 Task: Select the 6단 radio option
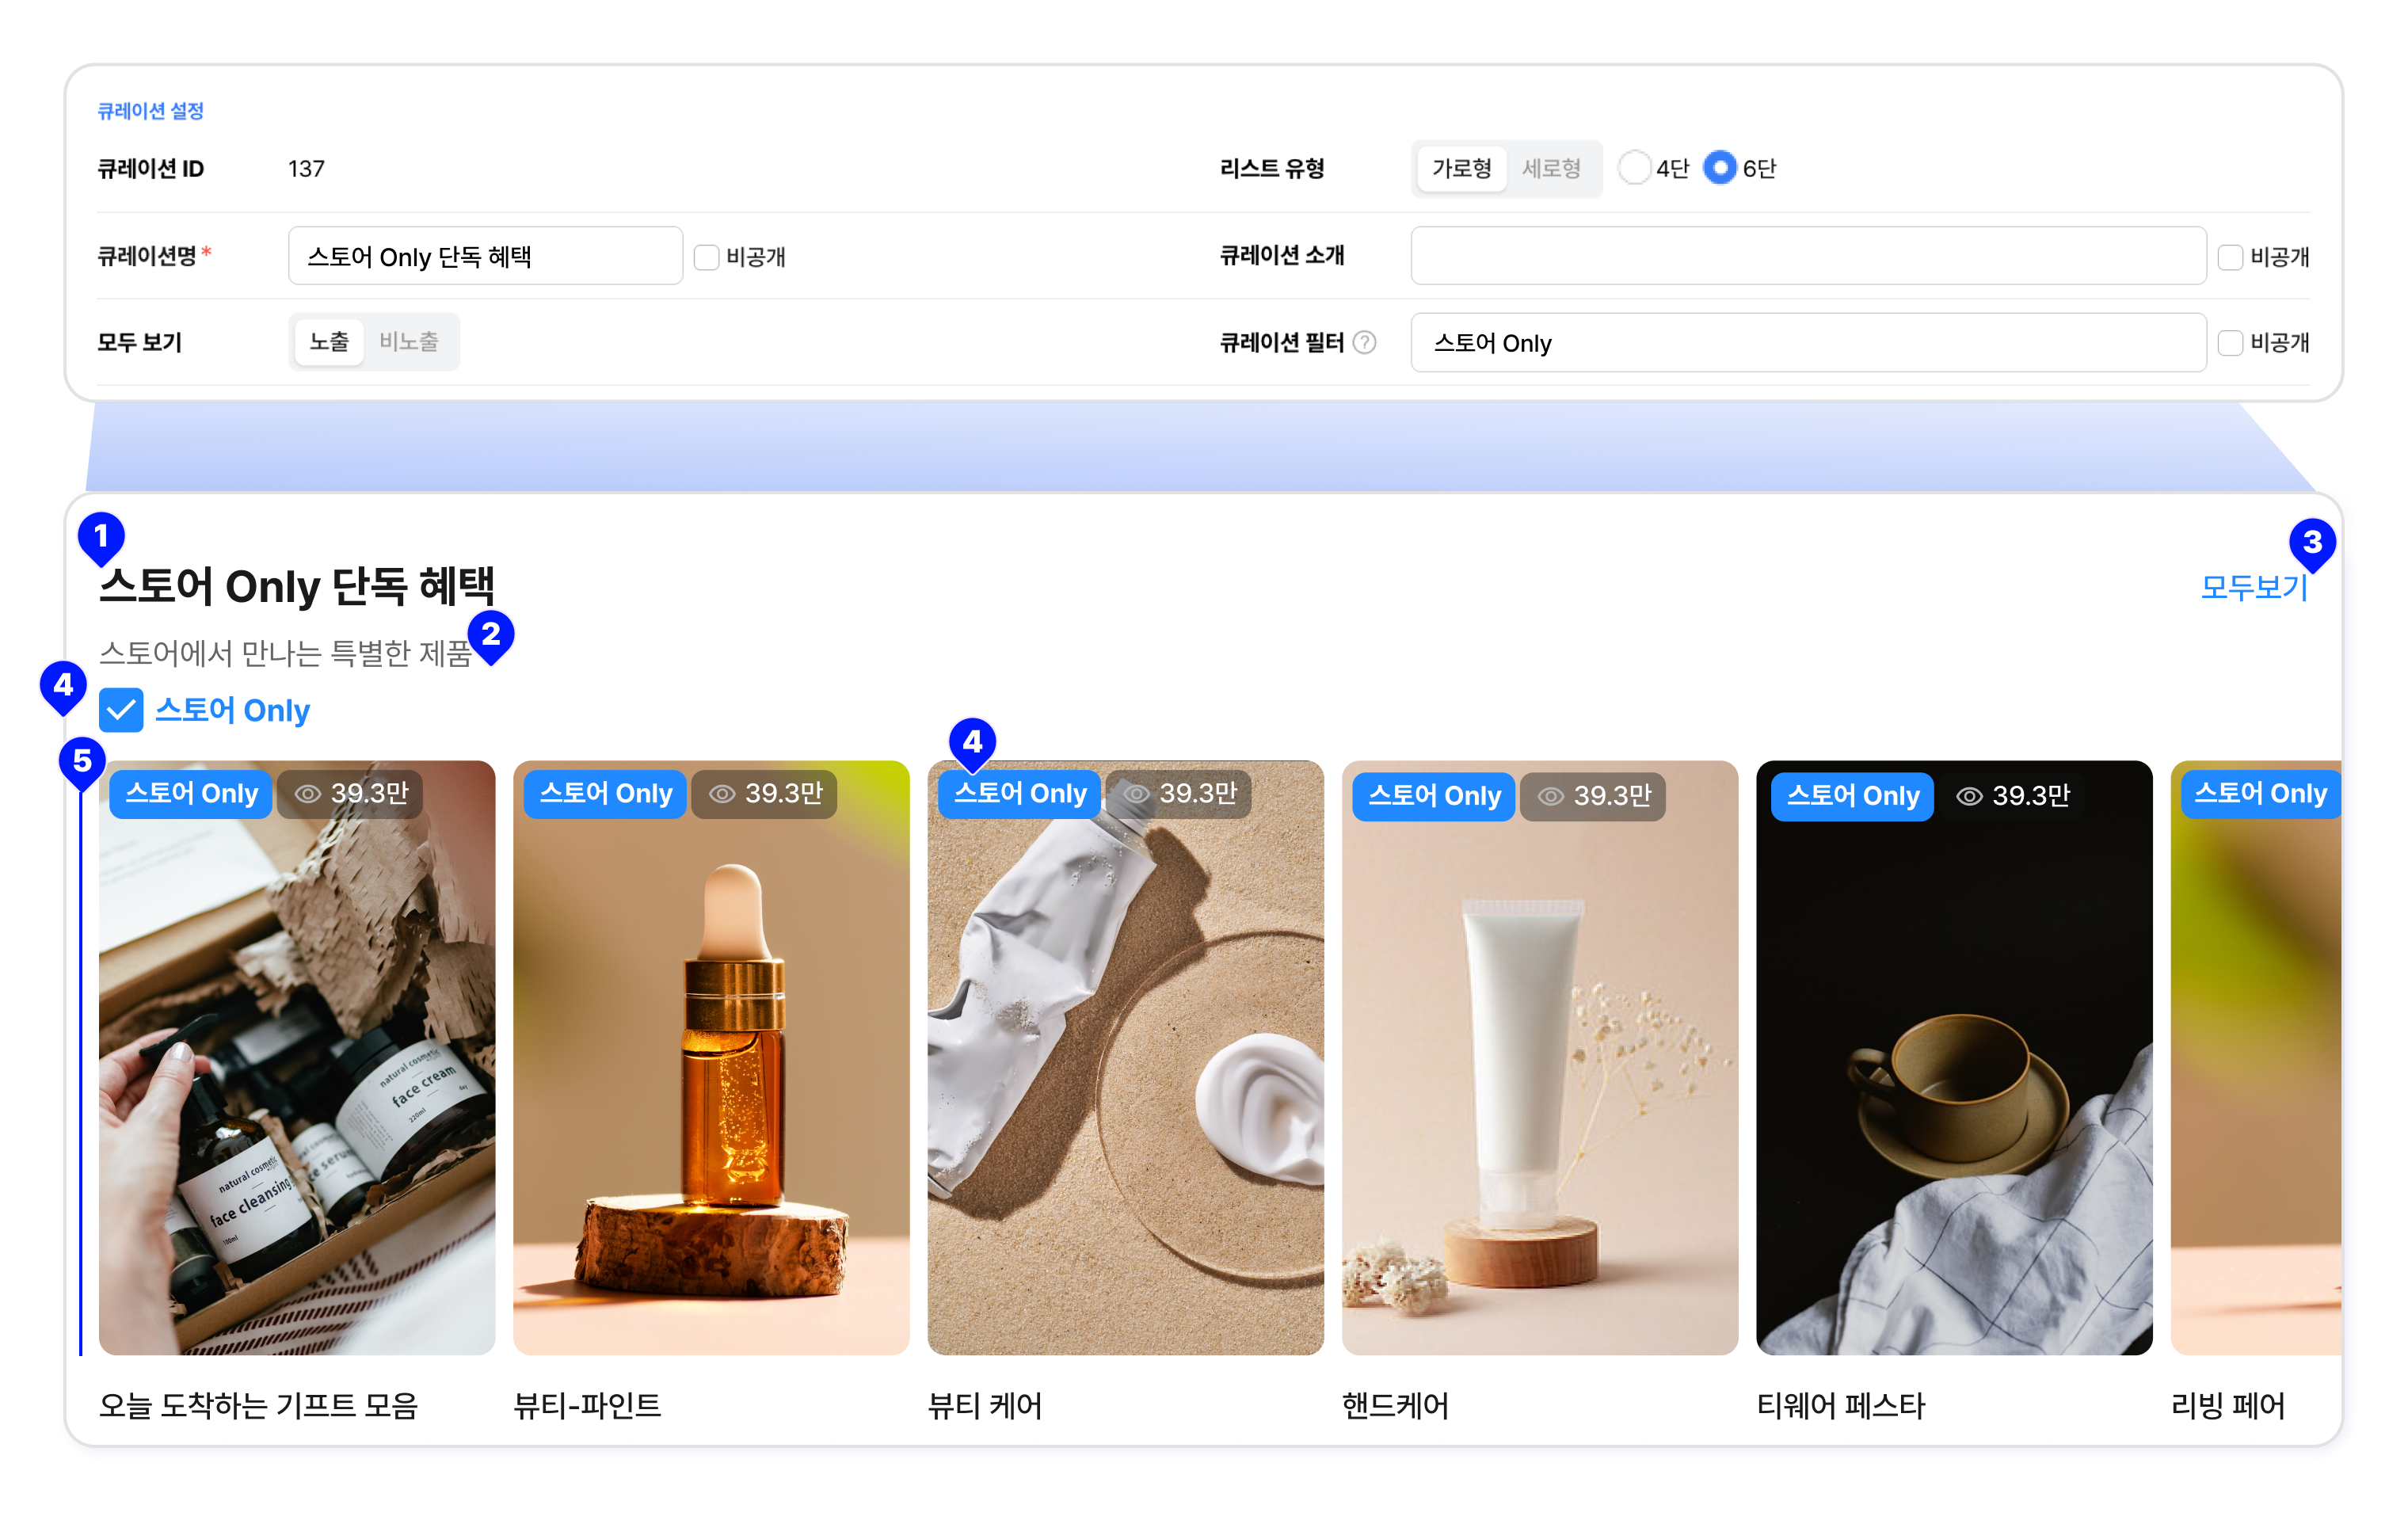(1720, 168)
